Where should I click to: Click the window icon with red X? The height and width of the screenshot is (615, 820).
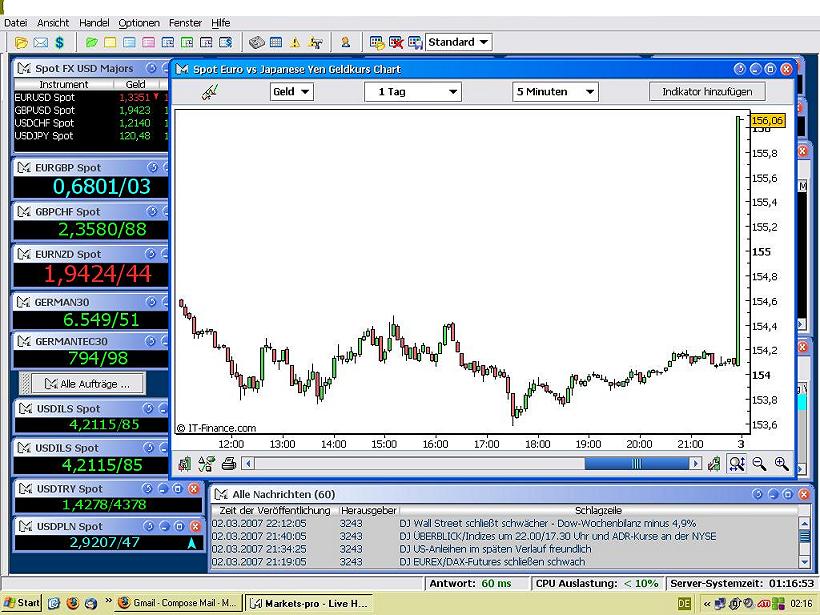(x=396, y=42)
